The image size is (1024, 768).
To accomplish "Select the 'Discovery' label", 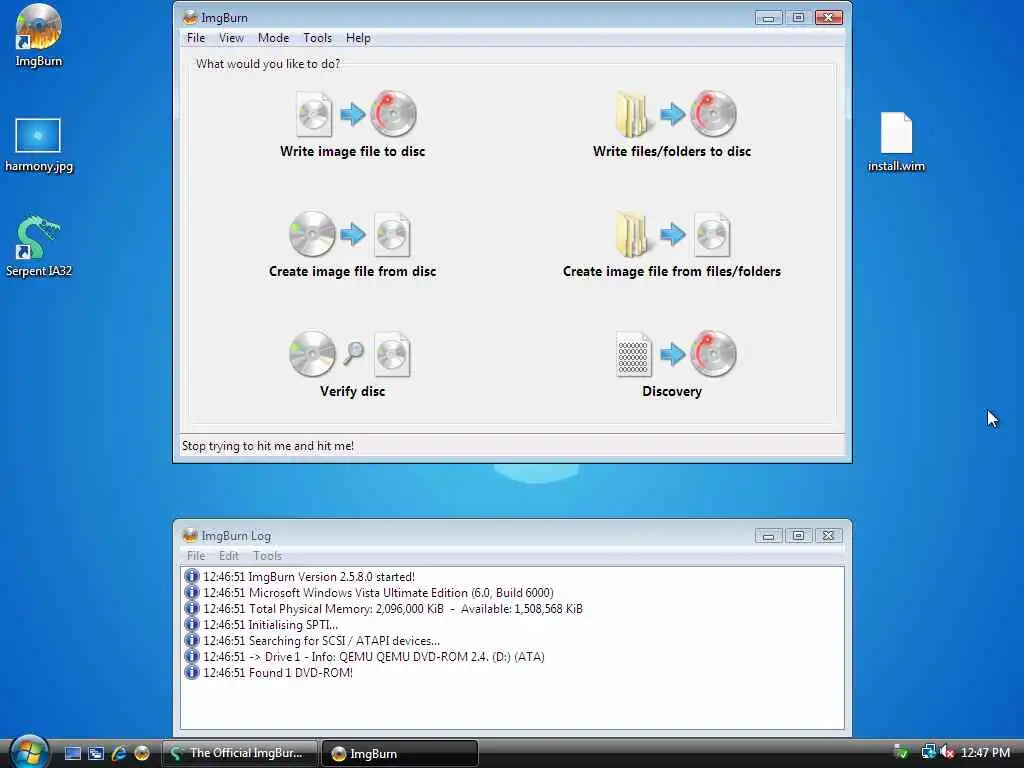I will (x=672, y=392).
